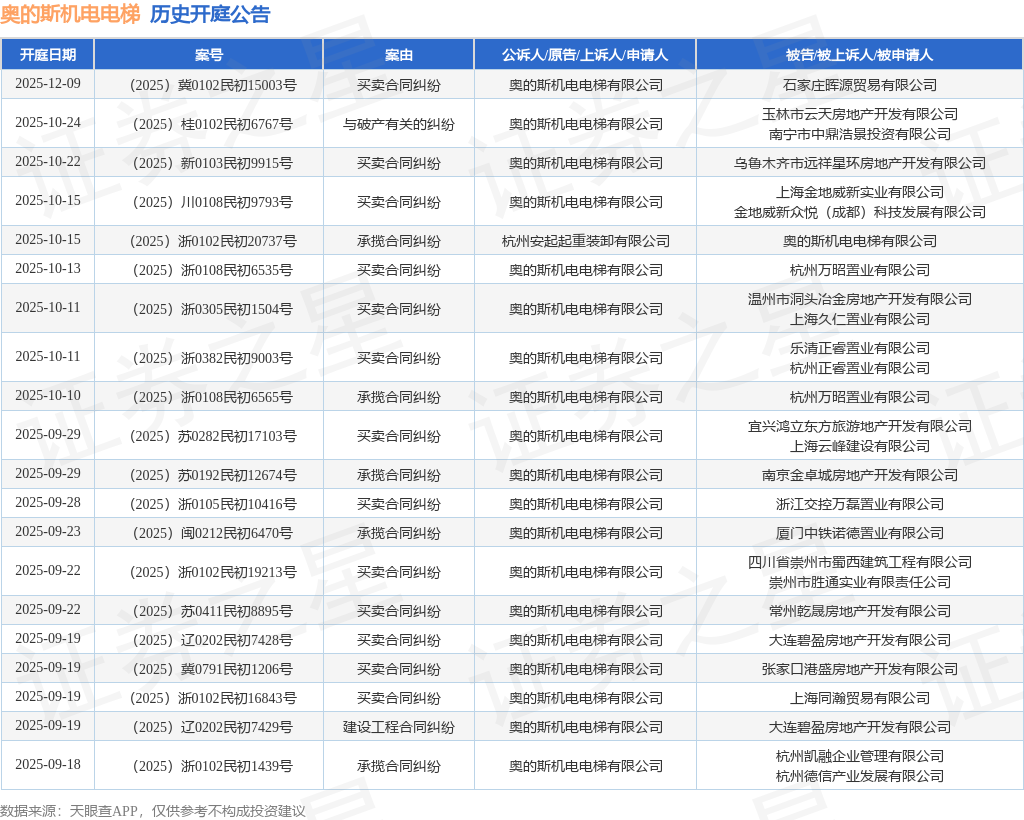Click the 被告/被上诉人/被申请人 header
The height and width of the screenshot is (820, 1024).
(x=859, y=55)
